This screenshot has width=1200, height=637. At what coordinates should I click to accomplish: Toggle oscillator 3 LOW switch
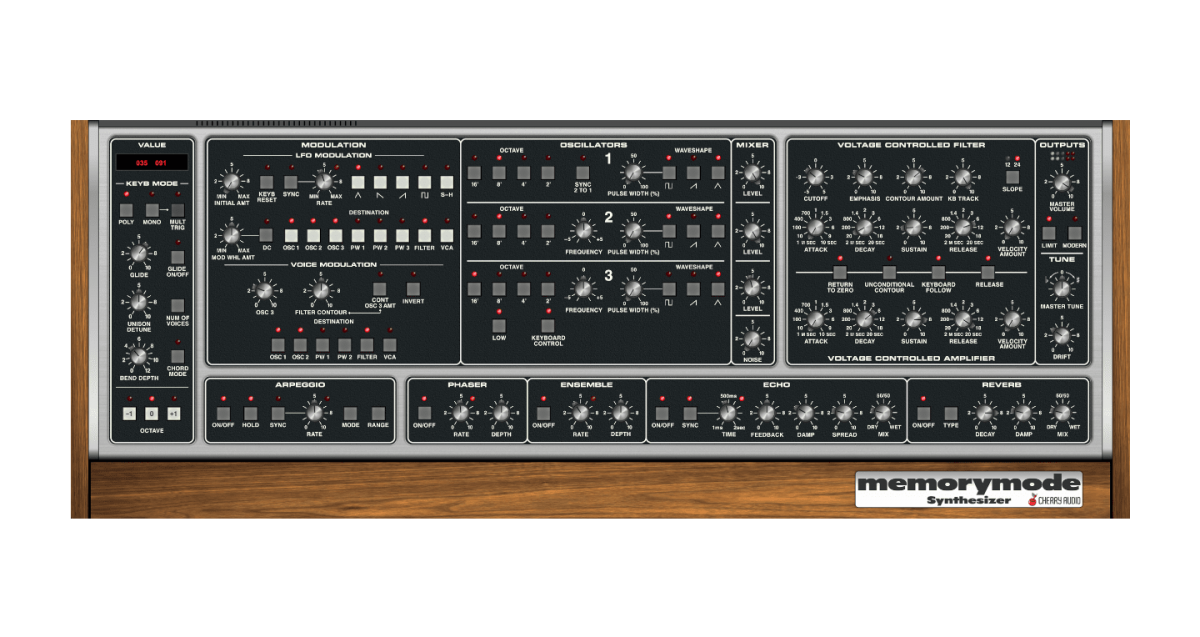point(499,325)
